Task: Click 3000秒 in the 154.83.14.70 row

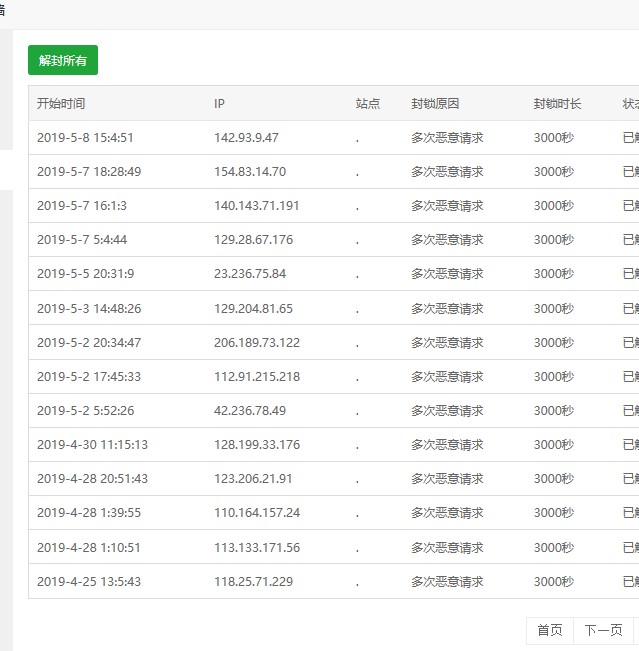Action: [x=554, y=171]
